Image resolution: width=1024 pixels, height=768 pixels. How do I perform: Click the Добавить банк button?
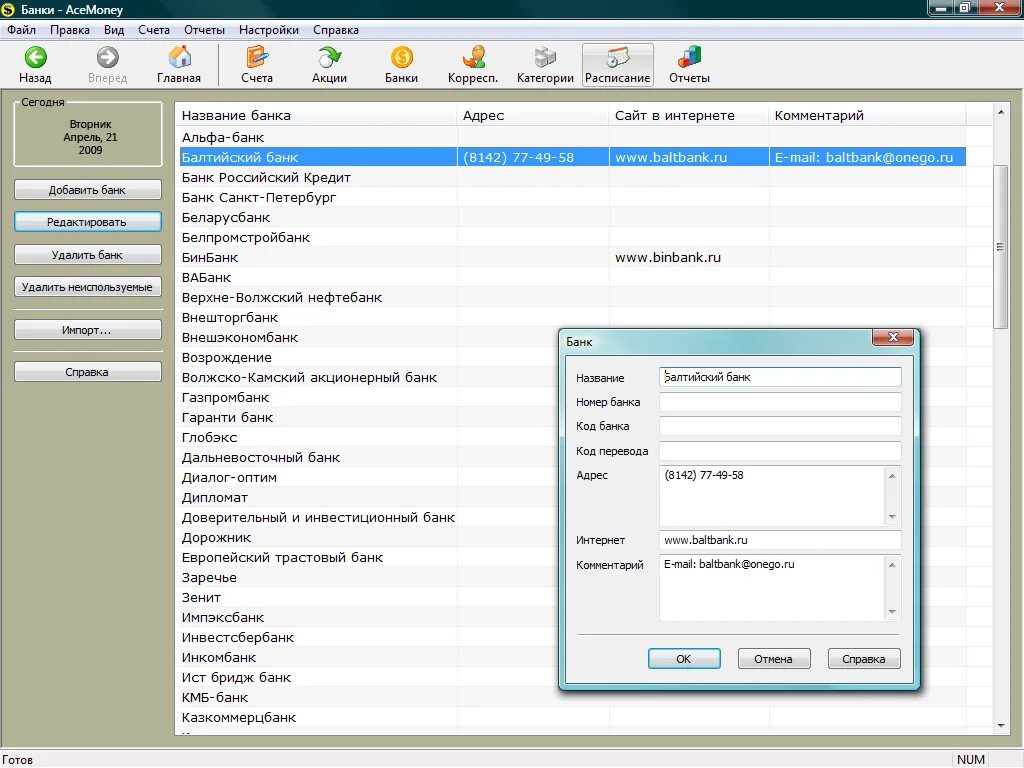click(x=88, y=190)
